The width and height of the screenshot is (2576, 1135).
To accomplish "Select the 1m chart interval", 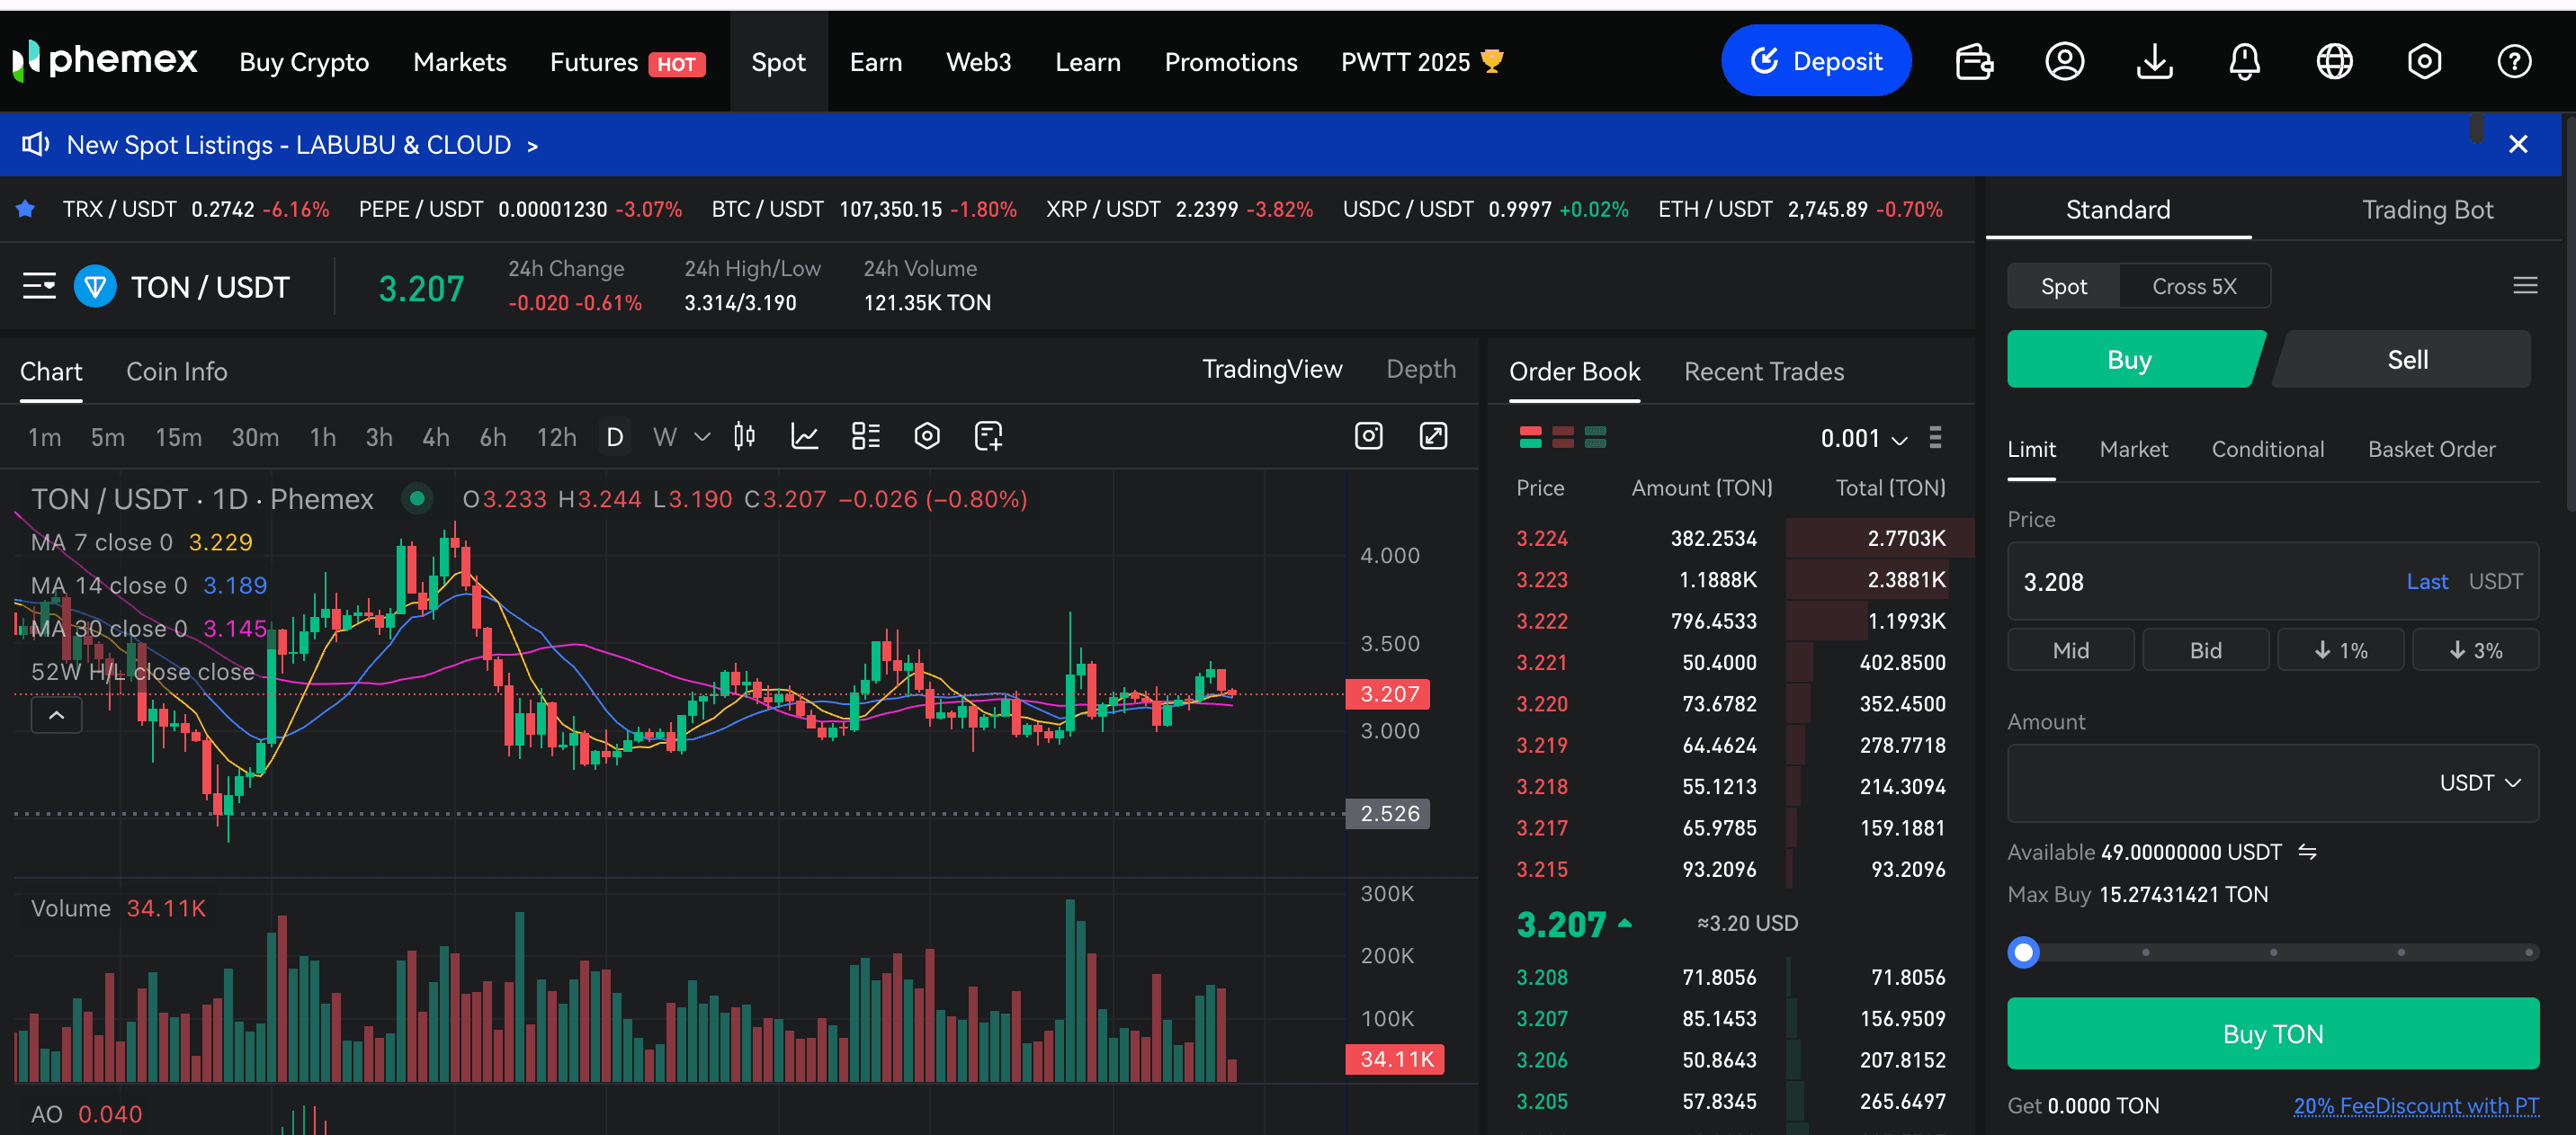I will click(x=45, y=438).
